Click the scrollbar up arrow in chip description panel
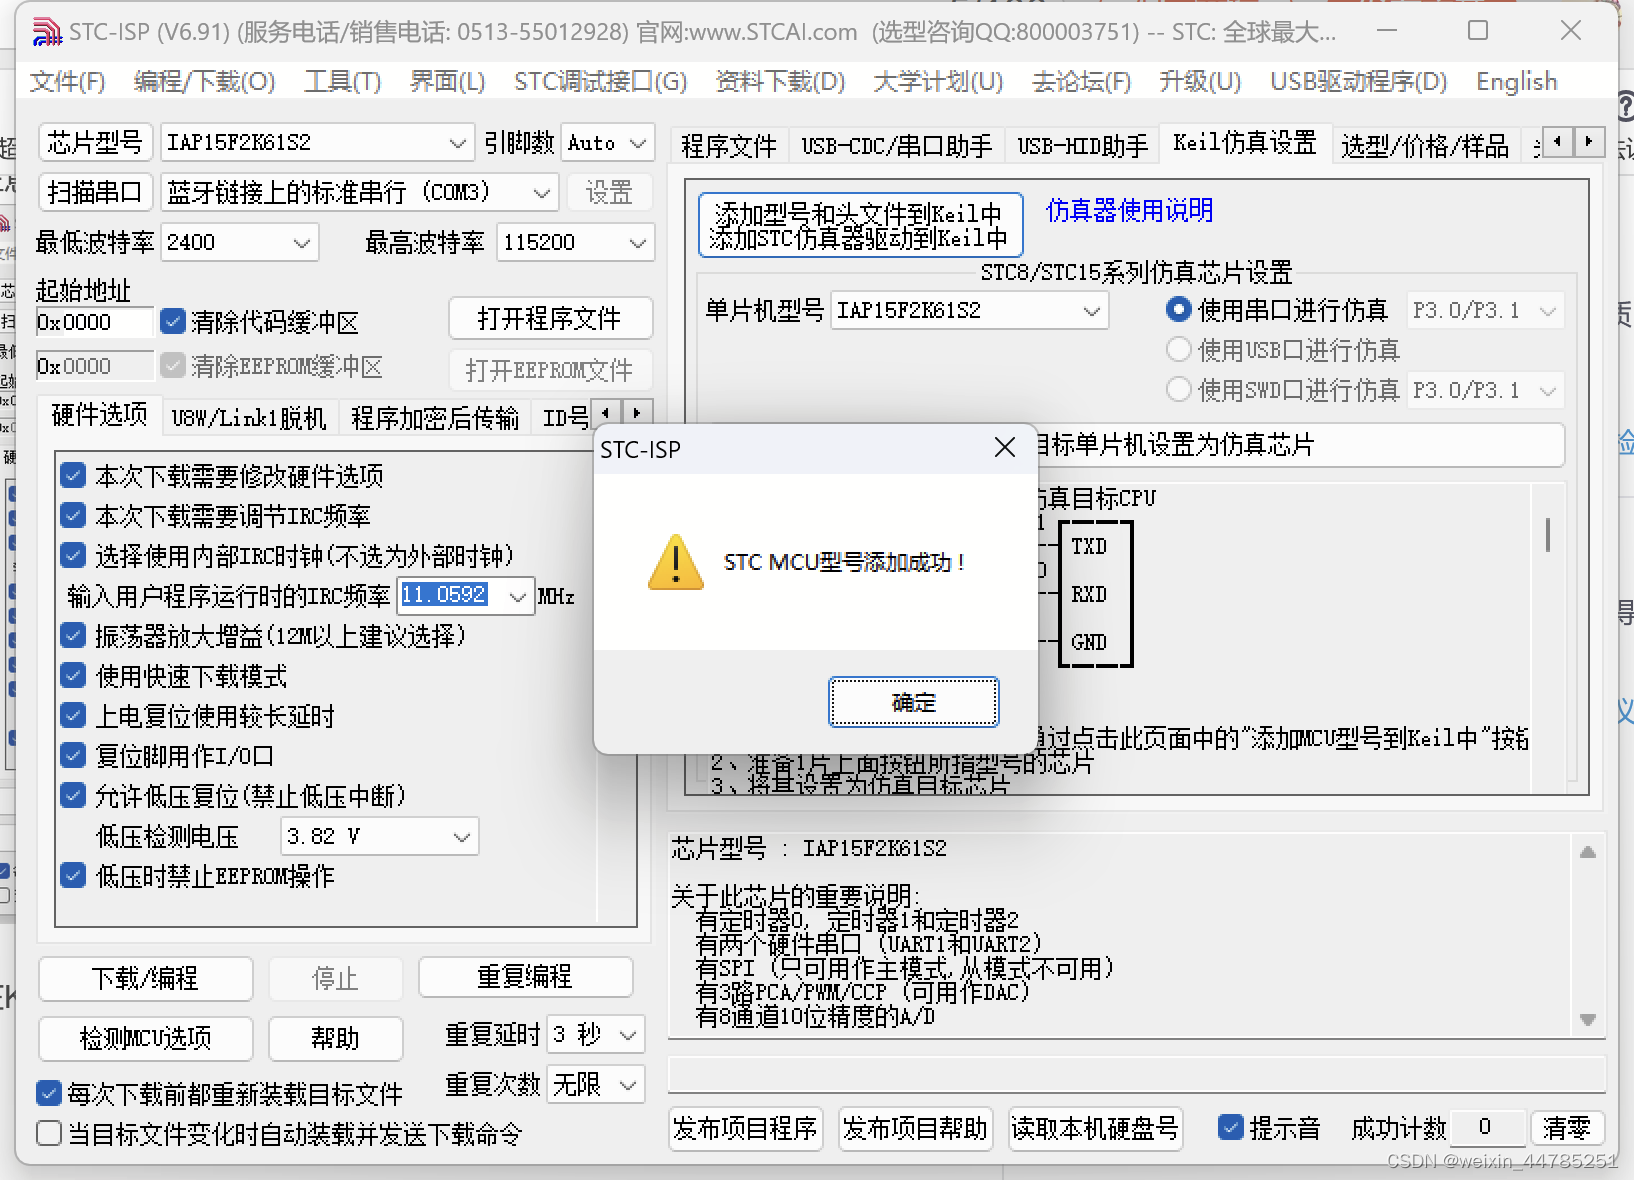The image size is (1634, 1180). pyautogui.click(x=1587, y=852)
